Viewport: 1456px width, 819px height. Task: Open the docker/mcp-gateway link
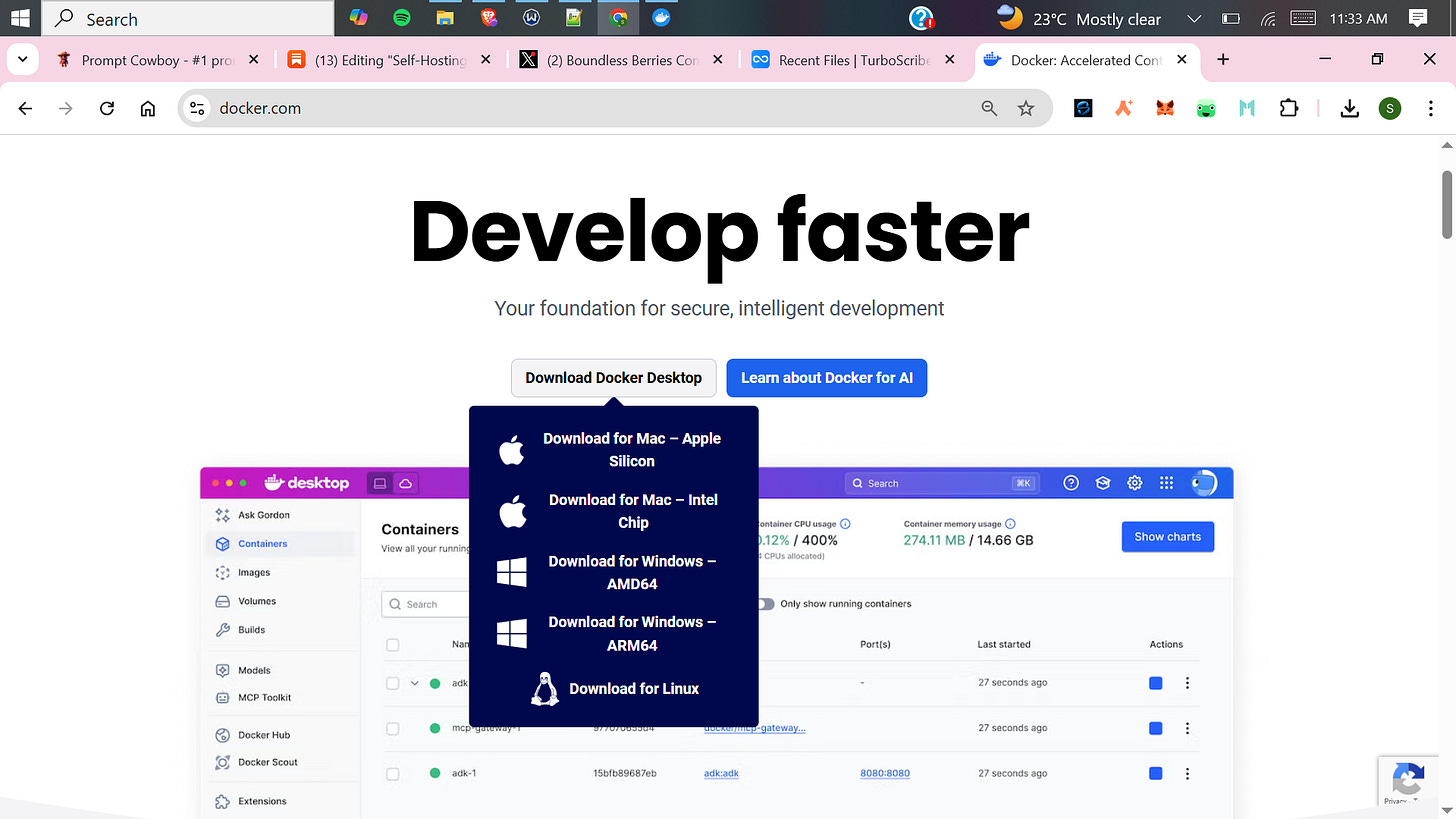[755, 728]
